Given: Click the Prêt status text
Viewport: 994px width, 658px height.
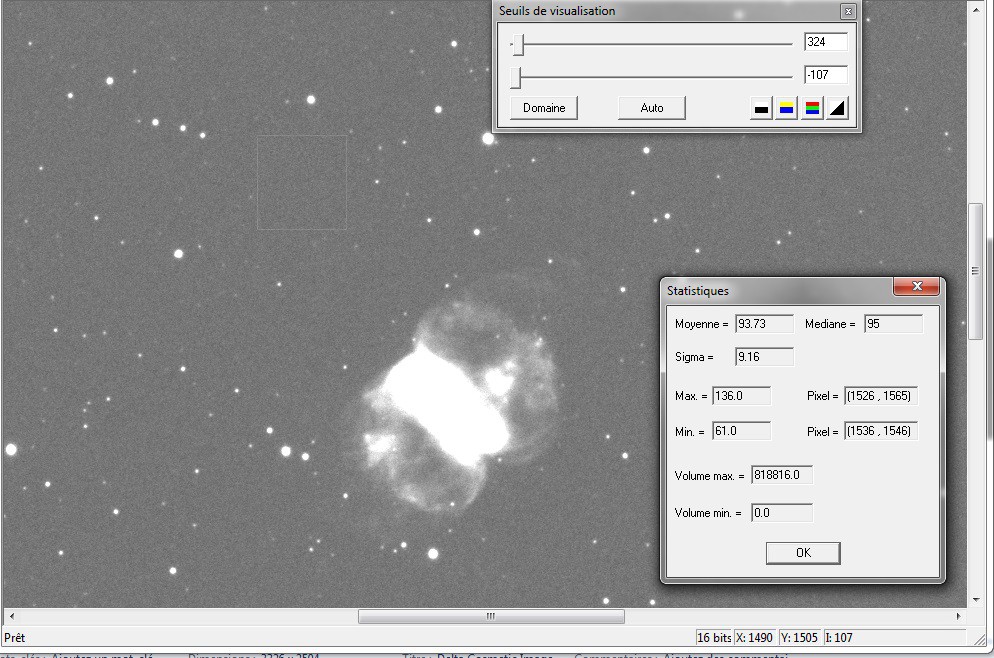Looking at the screenshot, I should (x=15, y=638).
